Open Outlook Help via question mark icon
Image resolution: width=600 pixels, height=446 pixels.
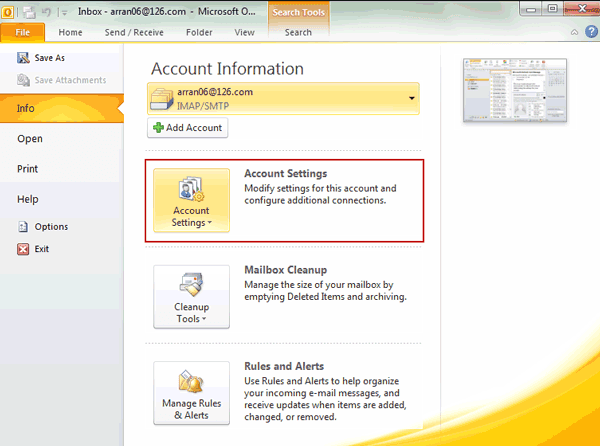tap(591, 31)
